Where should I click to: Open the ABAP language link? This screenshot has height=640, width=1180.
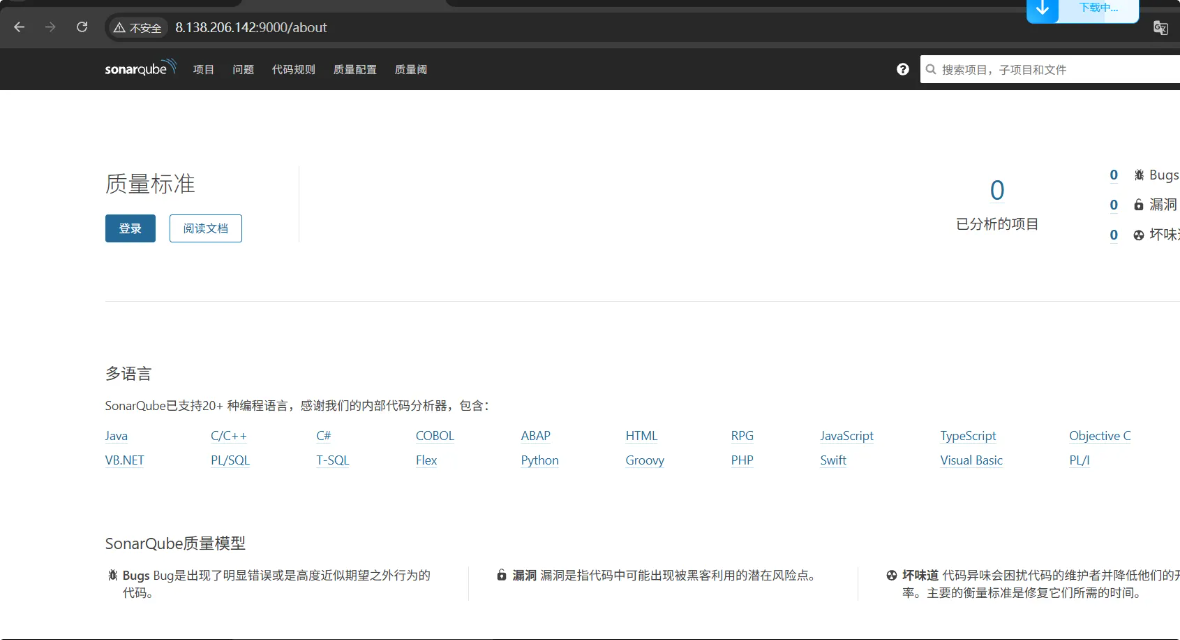coord(536,436)
